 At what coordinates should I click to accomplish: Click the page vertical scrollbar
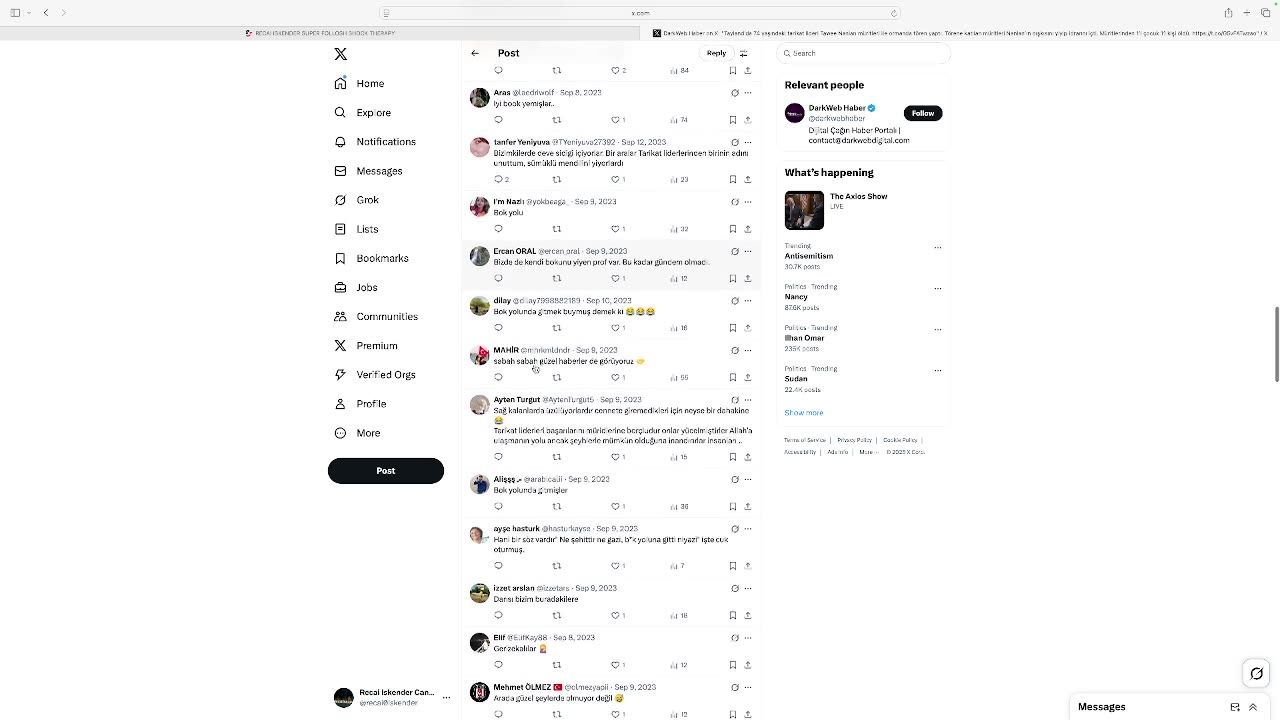(x=1276, y=345)
